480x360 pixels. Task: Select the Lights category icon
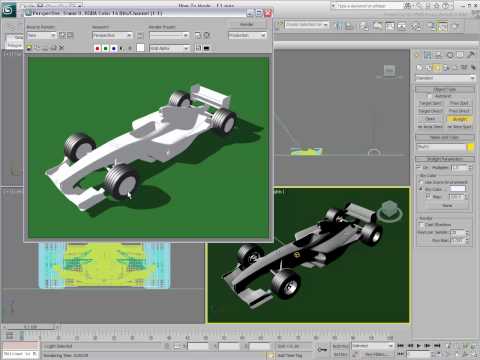(x=437, y=68)
